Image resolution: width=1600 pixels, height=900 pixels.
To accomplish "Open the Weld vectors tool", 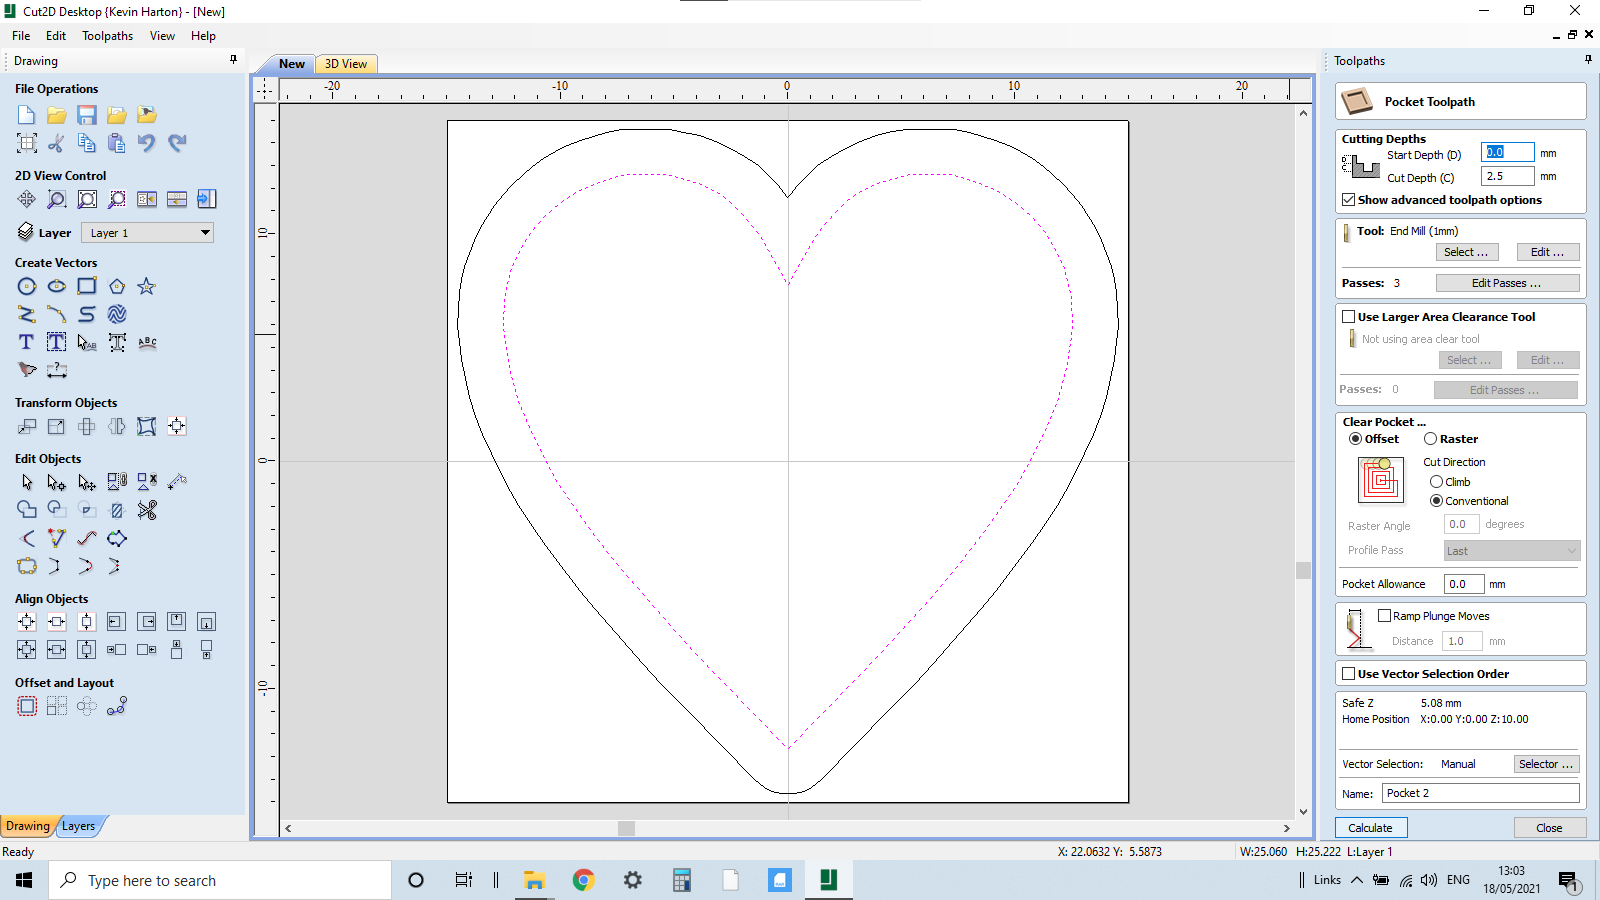I will point(27,510).
